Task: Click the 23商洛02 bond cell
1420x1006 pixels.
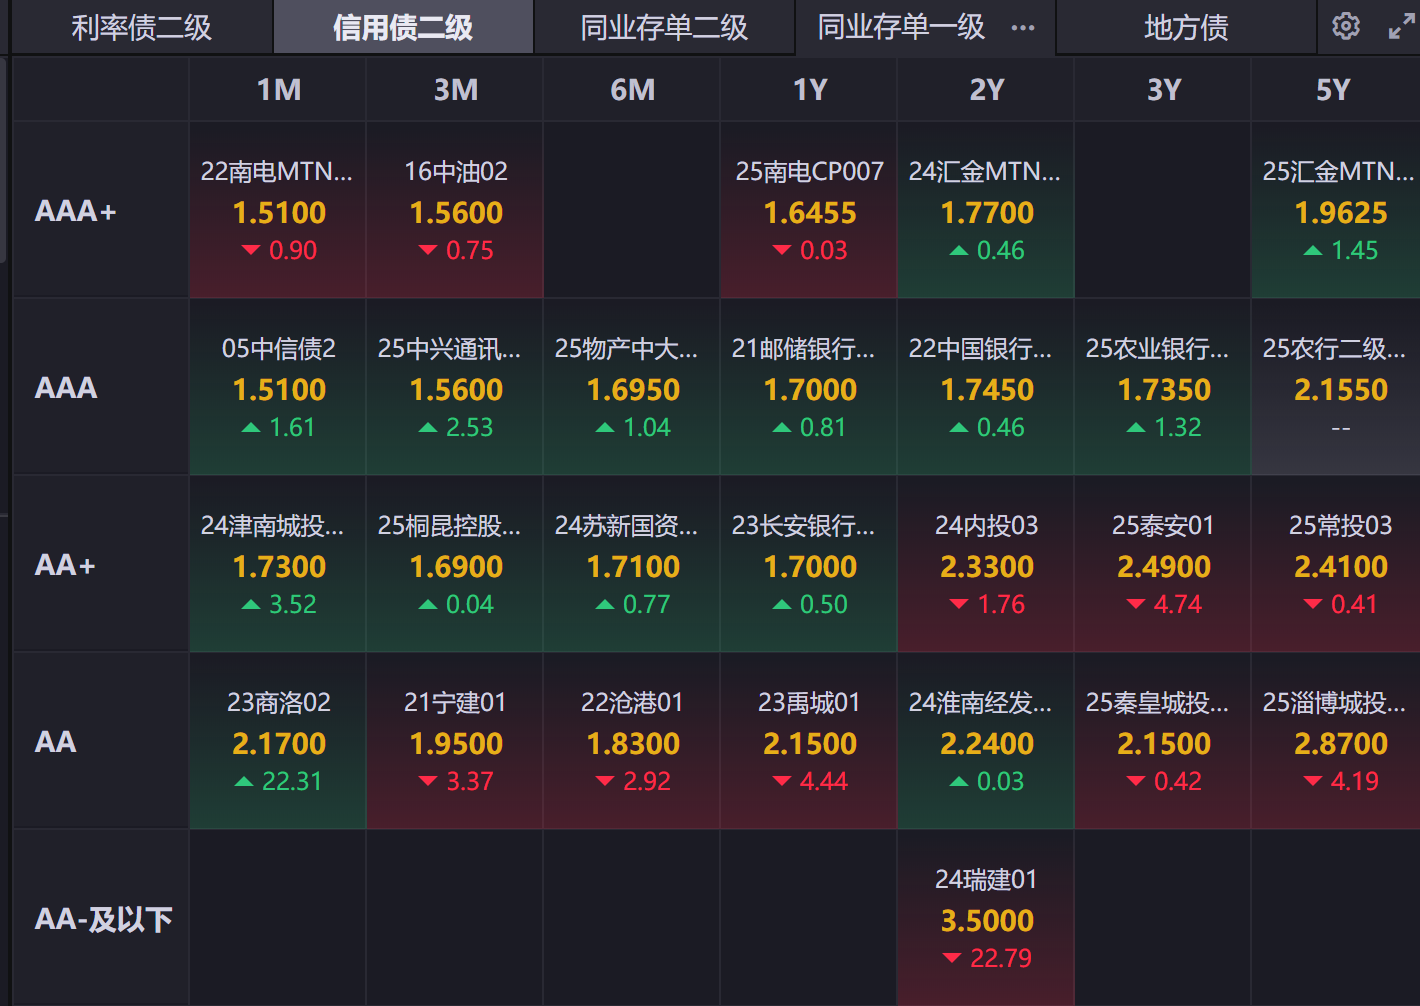Action: tap(278, 741)
